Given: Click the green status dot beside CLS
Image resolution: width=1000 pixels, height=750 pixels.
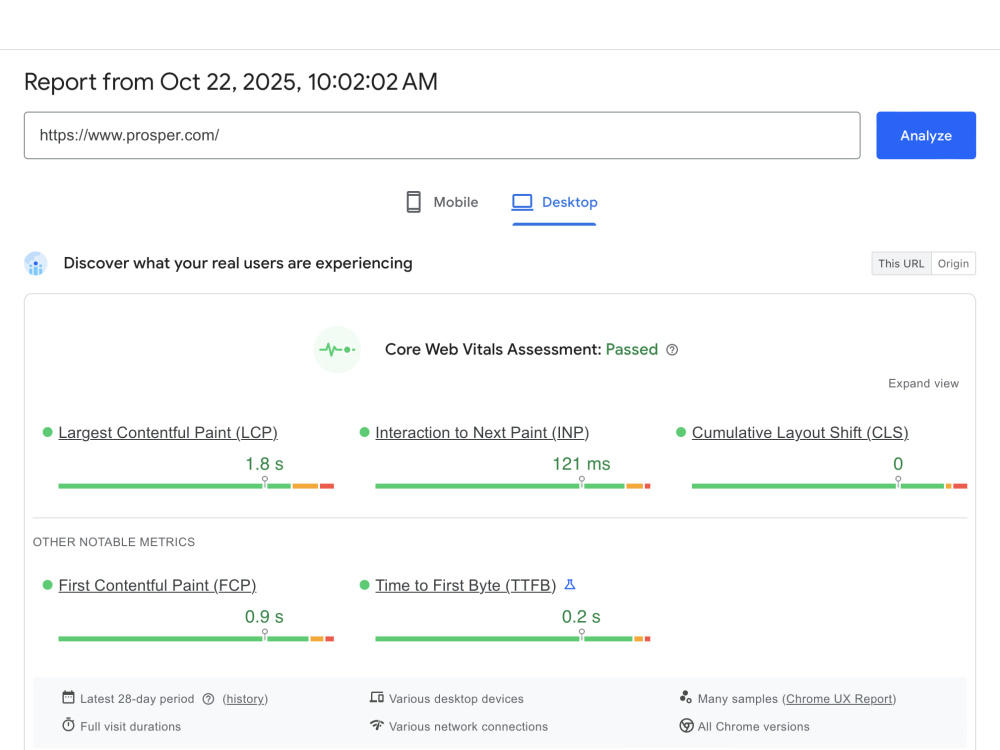Looking at the screenshot, I should click(x=680, y=432).
